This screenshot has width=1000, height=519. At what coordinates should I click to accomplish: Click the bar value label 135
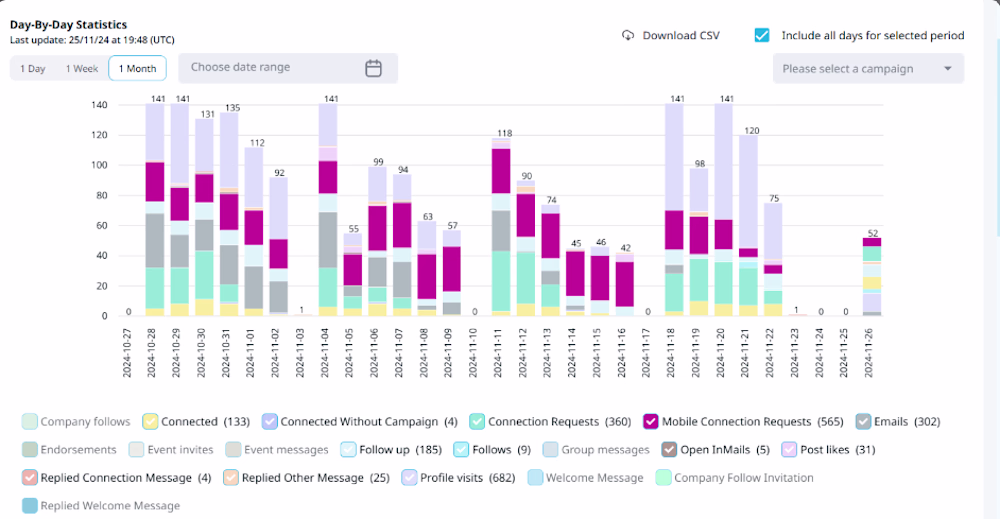[233, 108]
